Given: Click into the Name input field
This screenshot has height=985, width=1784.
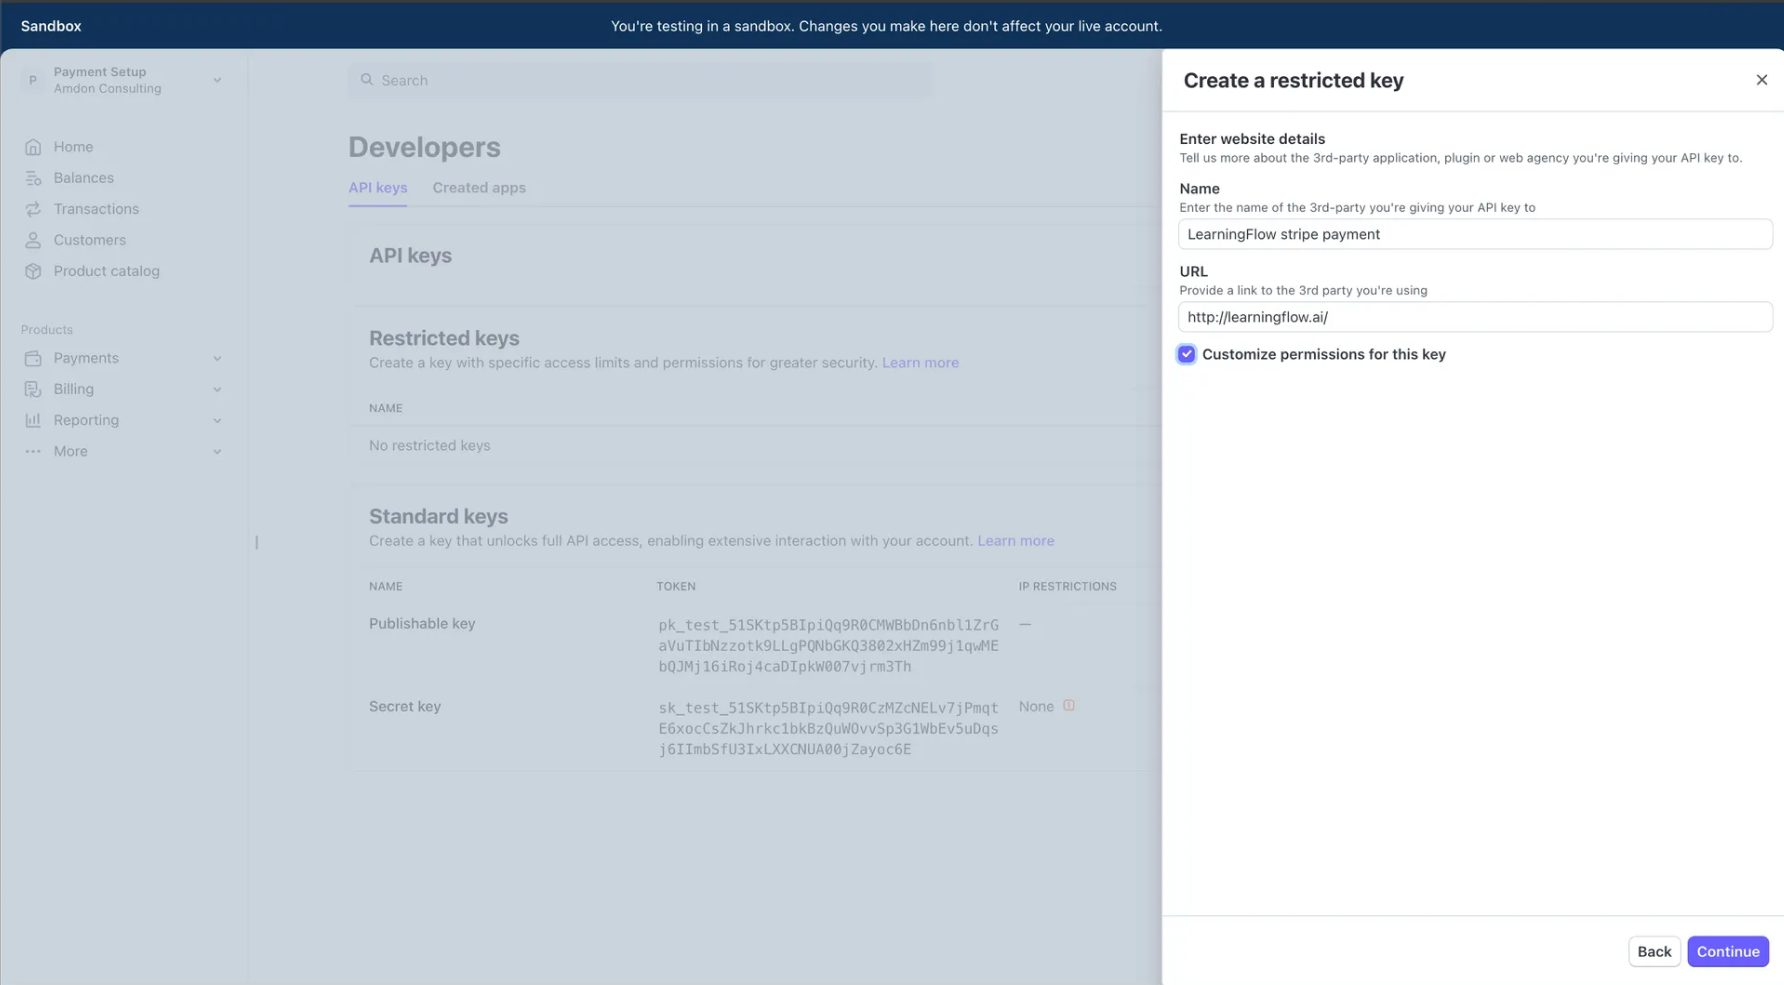Looking at the screenshot, I should pyautogui.click(x=1474, y=234).
